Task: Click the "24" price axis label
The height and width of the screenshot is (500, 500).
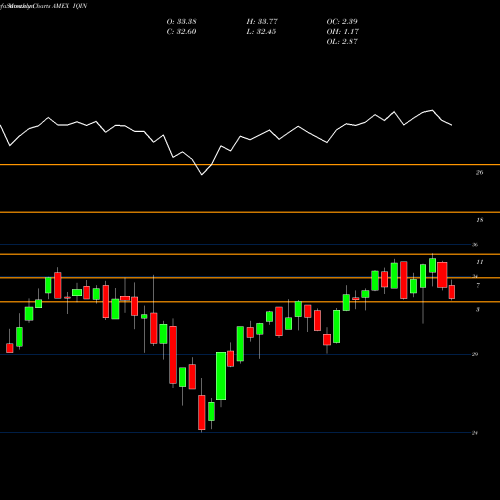Action: tap(475, 433)
